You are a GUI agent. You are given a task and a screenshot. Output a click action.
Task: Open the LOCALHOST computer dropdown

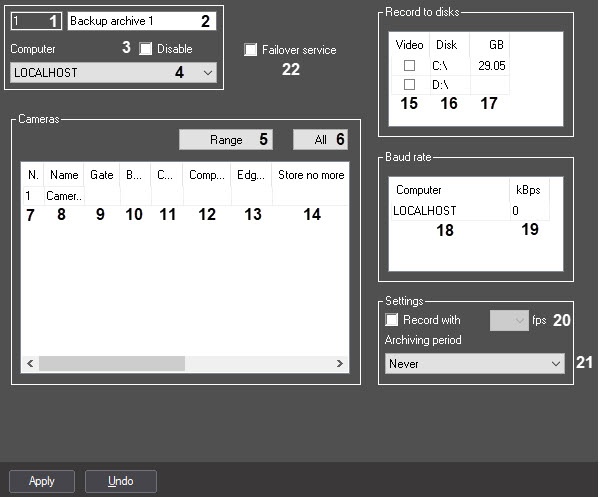click(x=113, y=72)
